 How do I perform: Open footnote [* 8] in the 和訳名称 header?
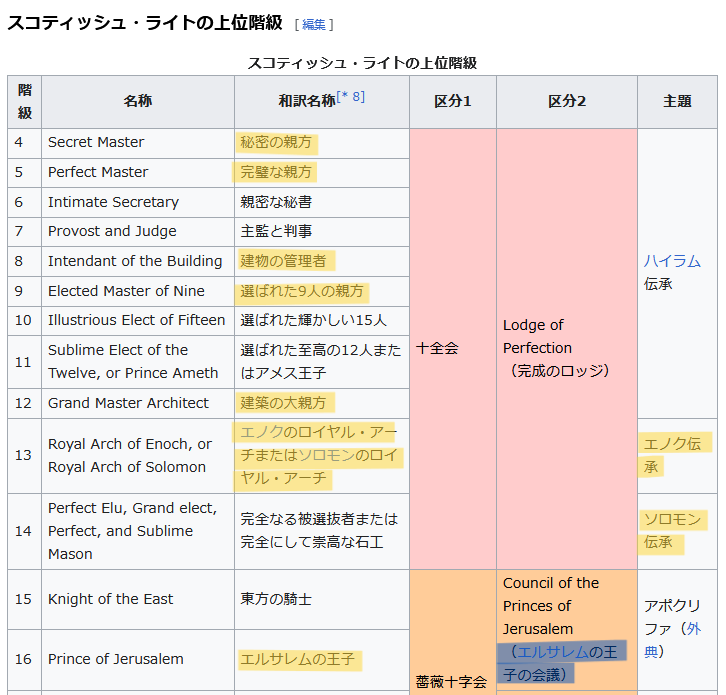point(351,97)
